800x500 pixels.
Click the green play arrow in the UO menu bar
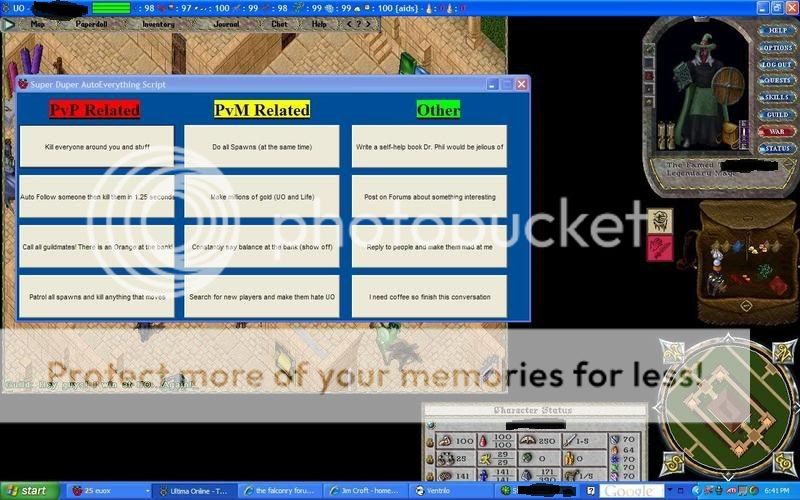point(8,24)
